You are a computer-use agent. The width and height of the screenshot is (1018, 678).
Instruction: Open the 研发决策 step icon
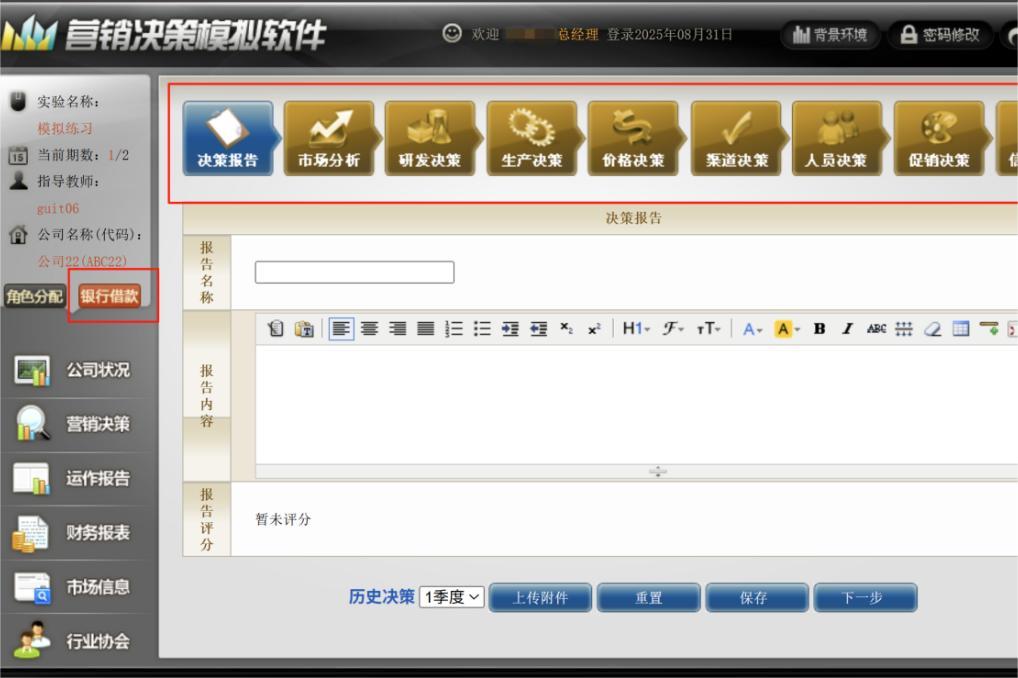[x=430, y=138]
